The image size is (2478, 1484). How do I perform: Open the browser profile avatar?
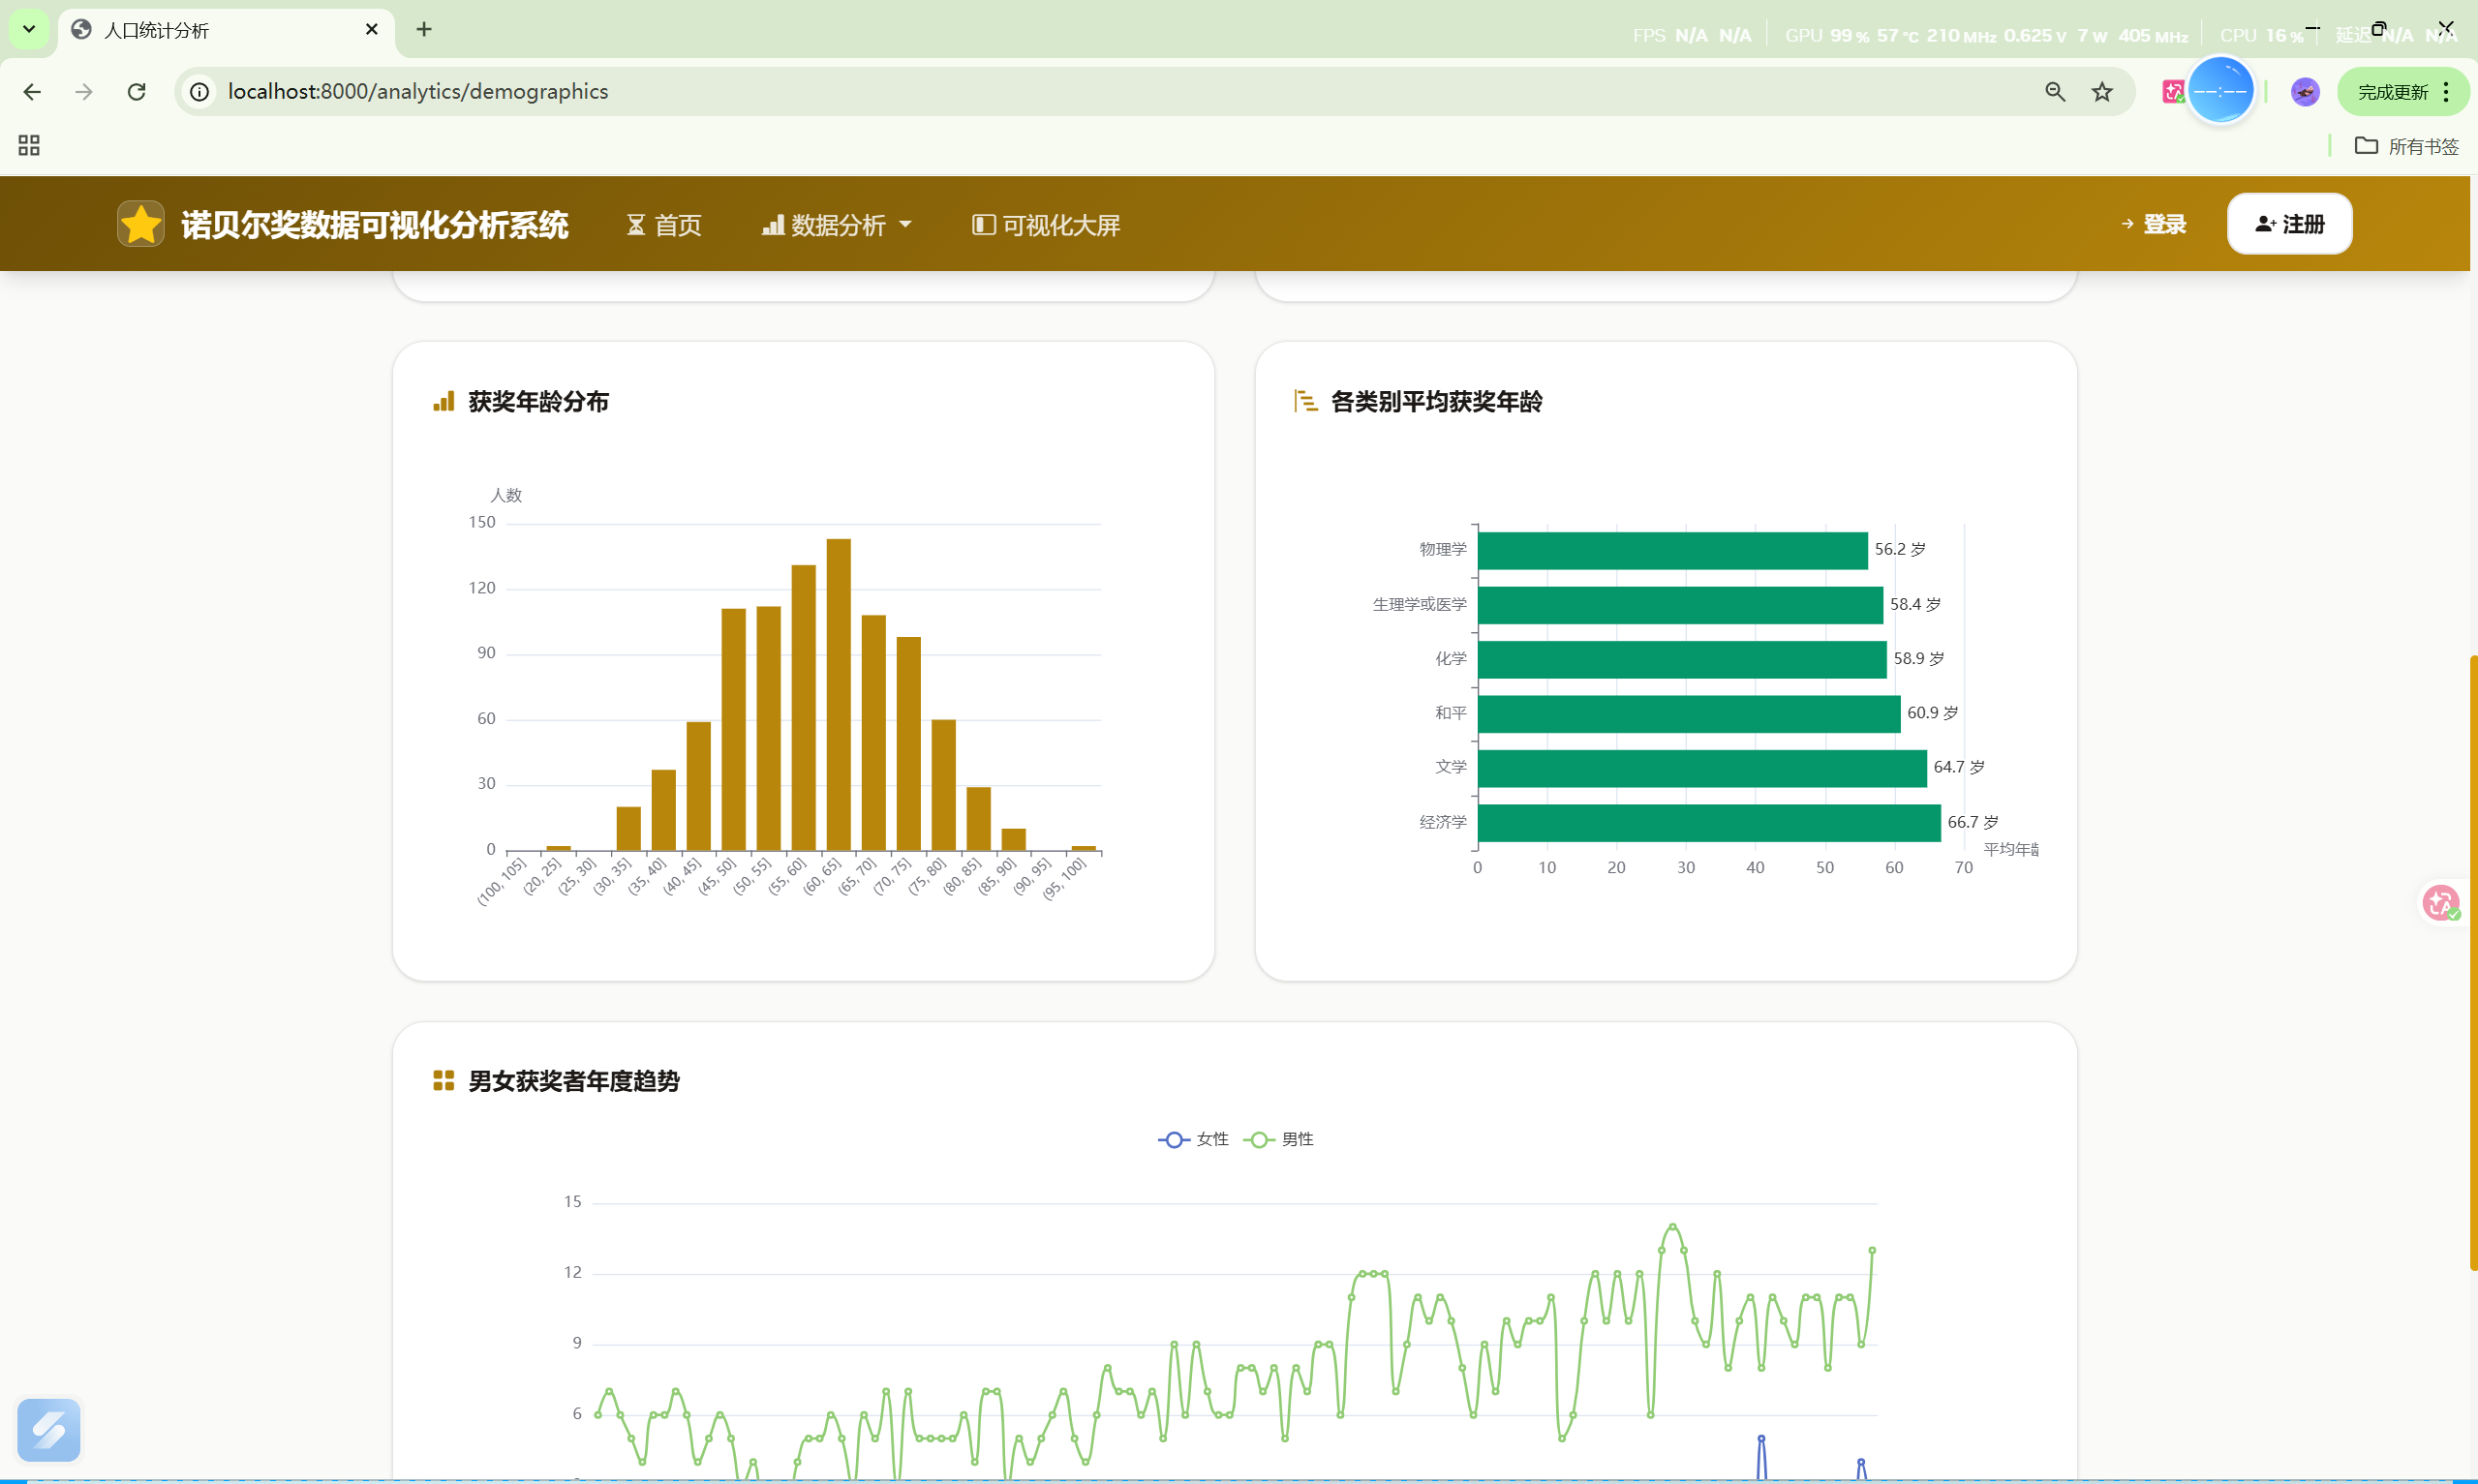click(2305, 92)
